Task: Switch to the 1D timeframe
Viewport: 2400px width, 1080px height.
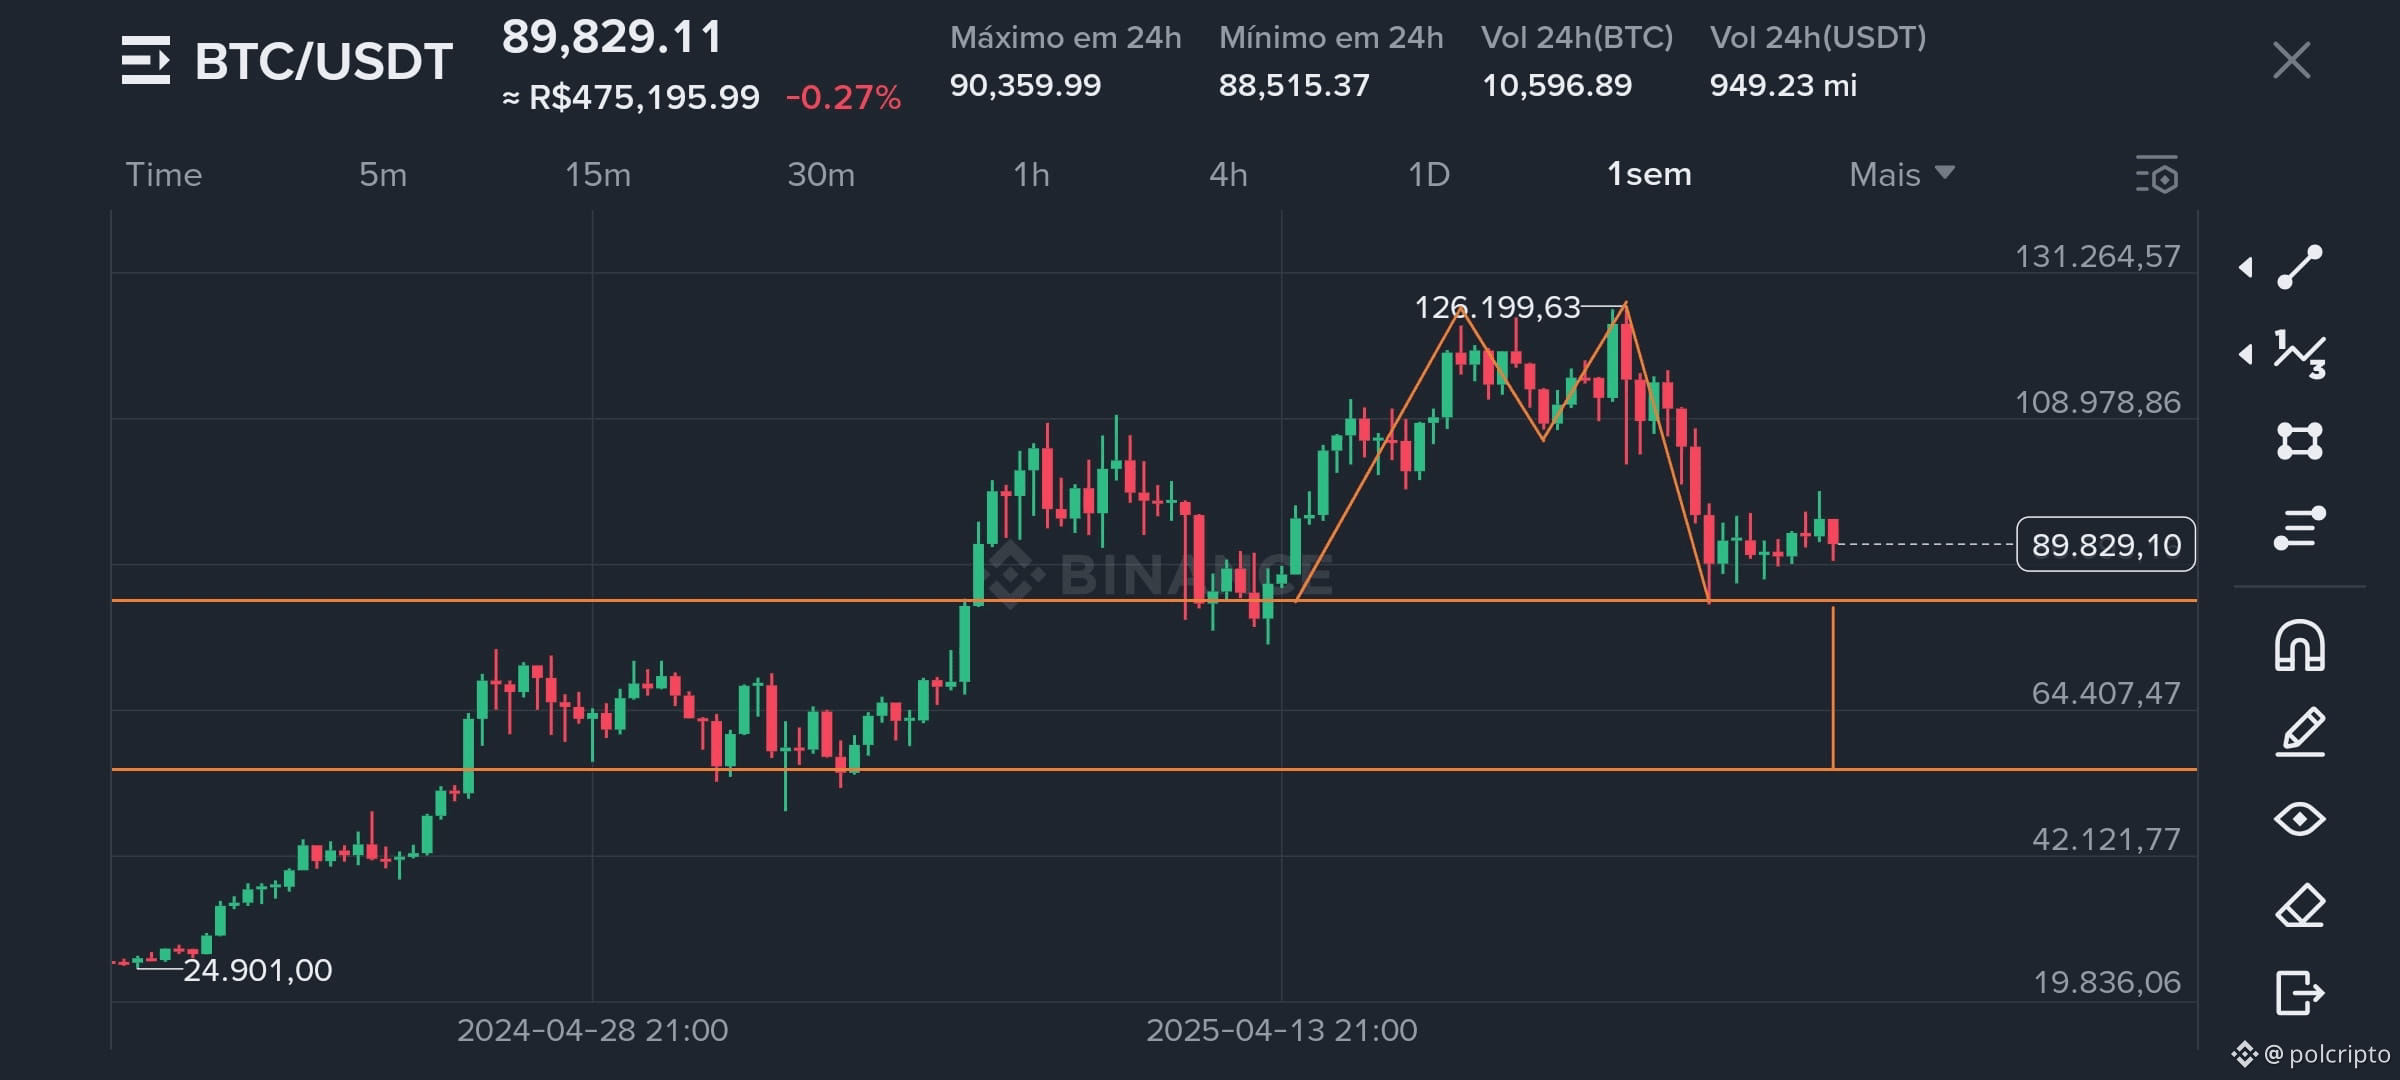Action: pyautogui.click(x=1428, y=174)
